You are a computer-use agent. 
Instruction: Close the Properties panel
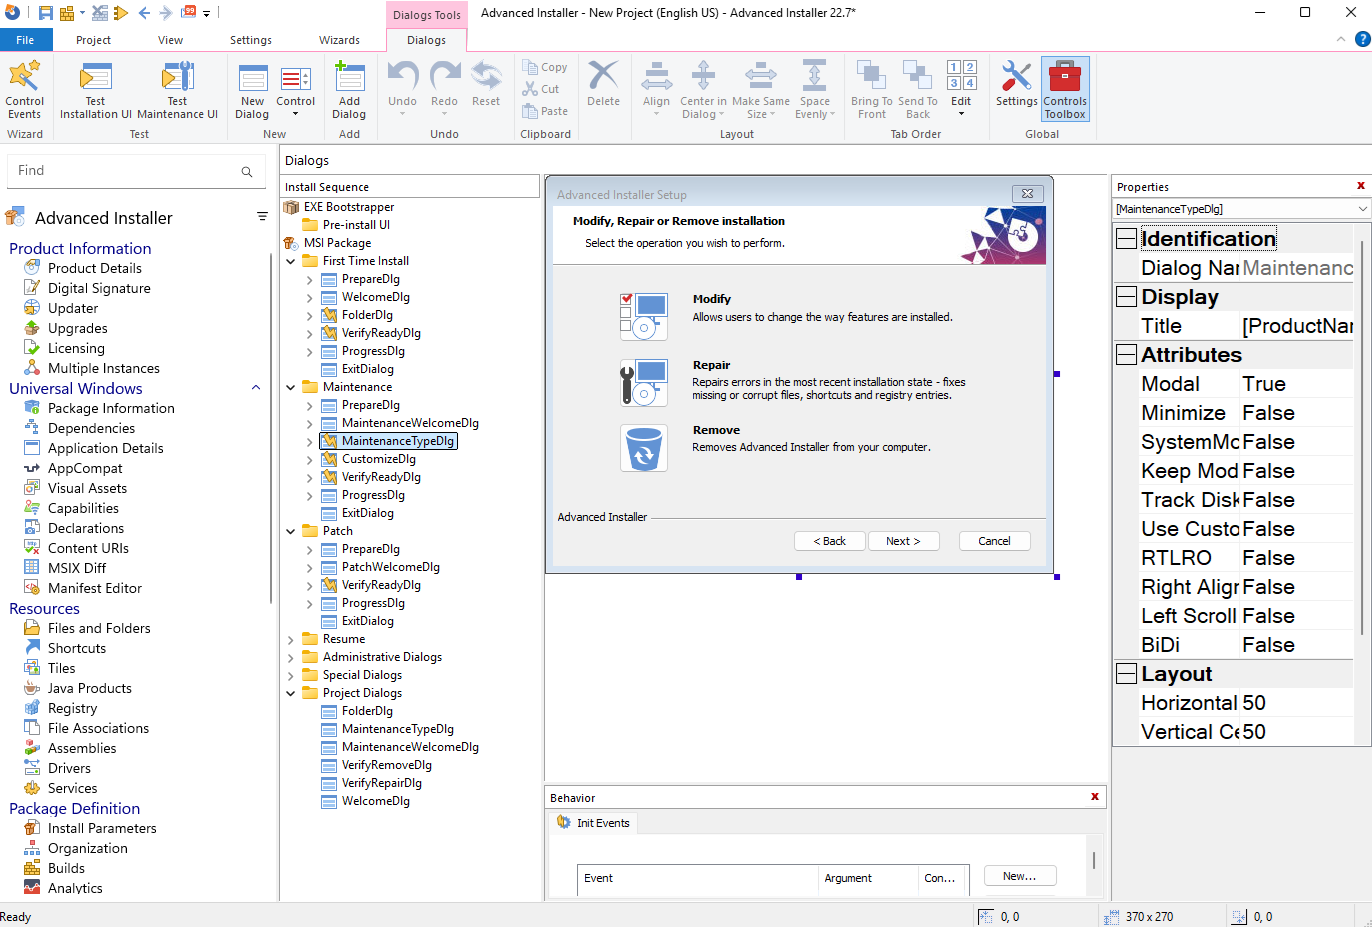click(1361, 186)
